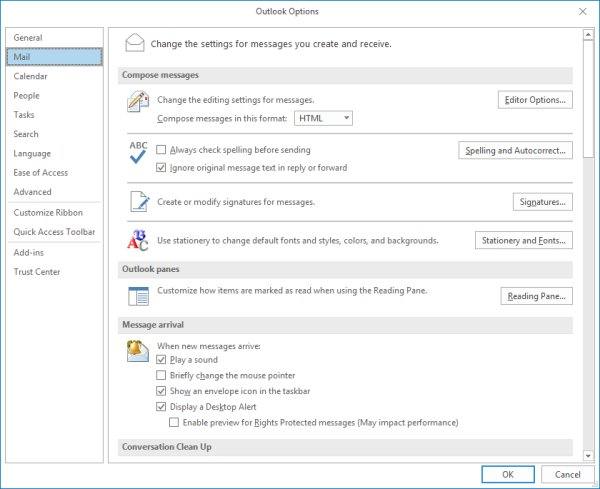
Task: Click the Outlook panes section header
Action: (345, 269)
